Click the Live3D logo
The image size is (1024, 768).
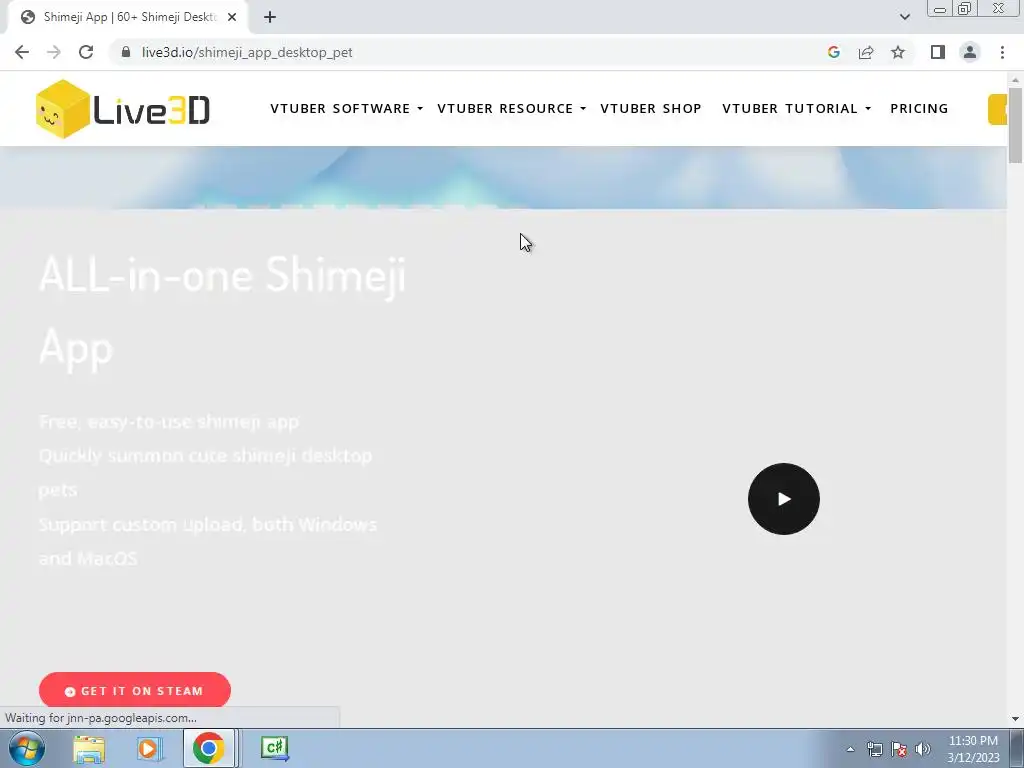pyautogui.click(x=123, y=109)
